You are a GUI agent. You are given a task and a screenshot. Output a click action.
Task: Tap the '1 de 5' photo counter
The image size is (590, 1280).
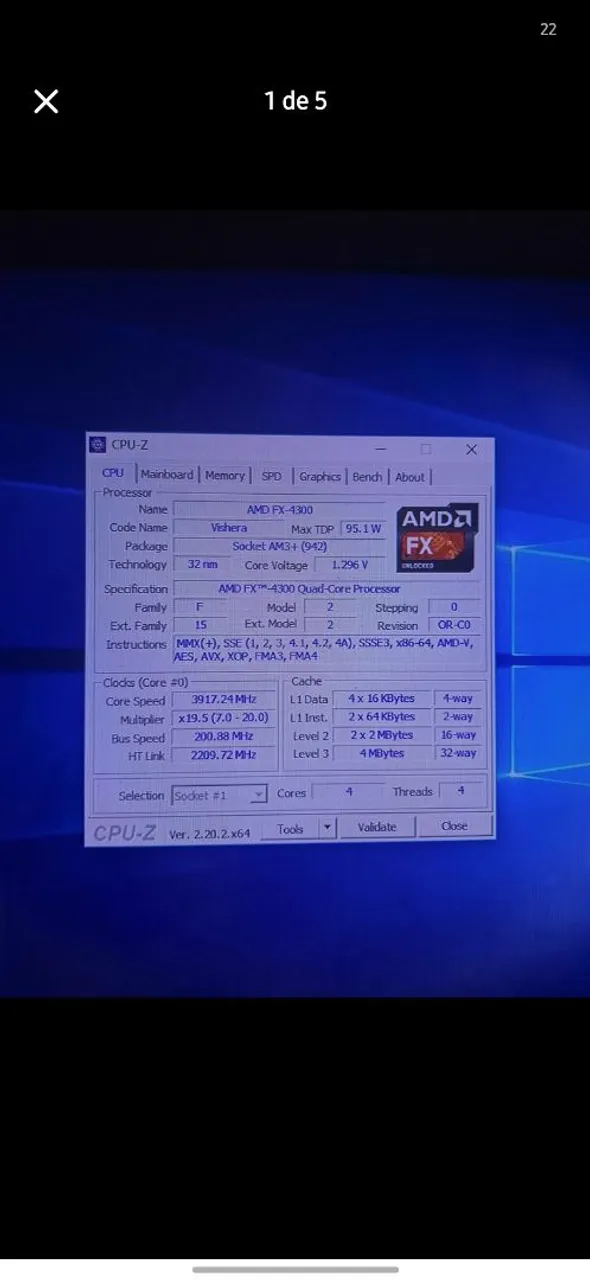tap(295, 100)
